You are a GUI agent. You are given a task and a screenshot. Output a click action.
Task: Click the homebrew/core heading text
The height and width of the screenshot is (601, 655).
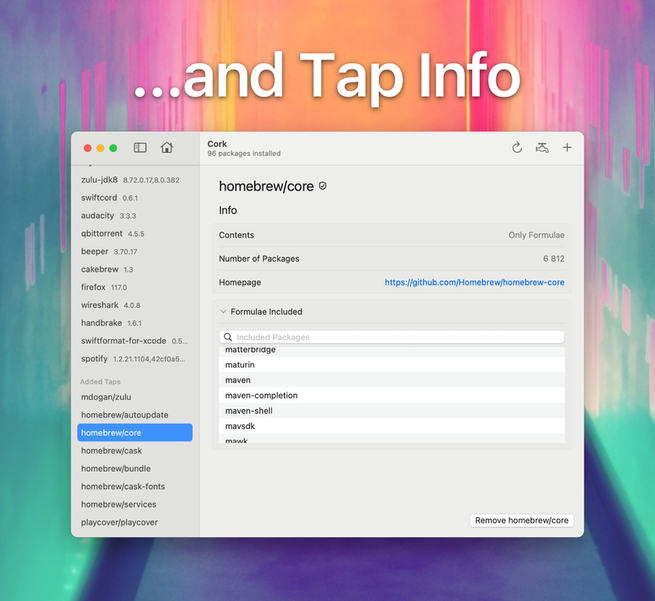266,186
